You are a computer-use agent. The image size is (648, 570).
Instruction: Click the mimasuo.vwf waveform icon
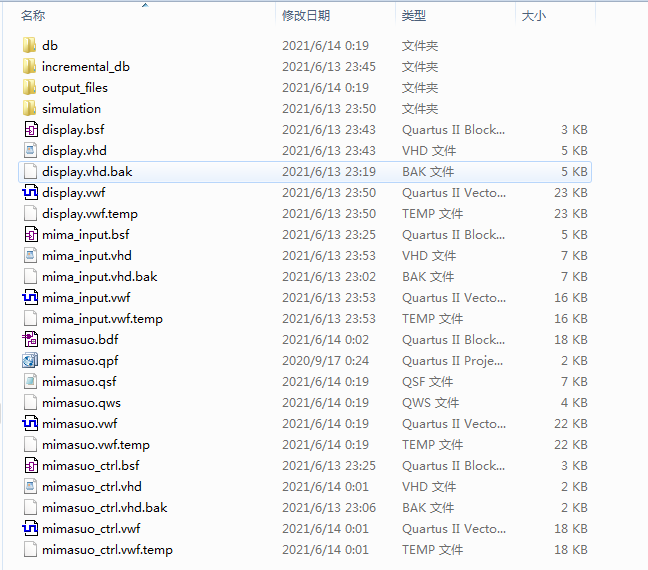point(30,424)
